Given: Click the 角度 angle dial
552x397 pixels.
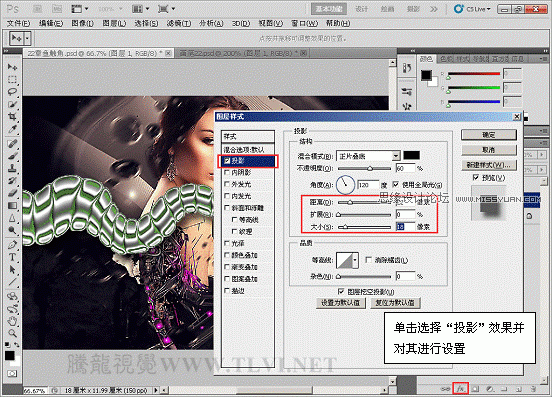Looking at the screenshot, I should 345,184.
